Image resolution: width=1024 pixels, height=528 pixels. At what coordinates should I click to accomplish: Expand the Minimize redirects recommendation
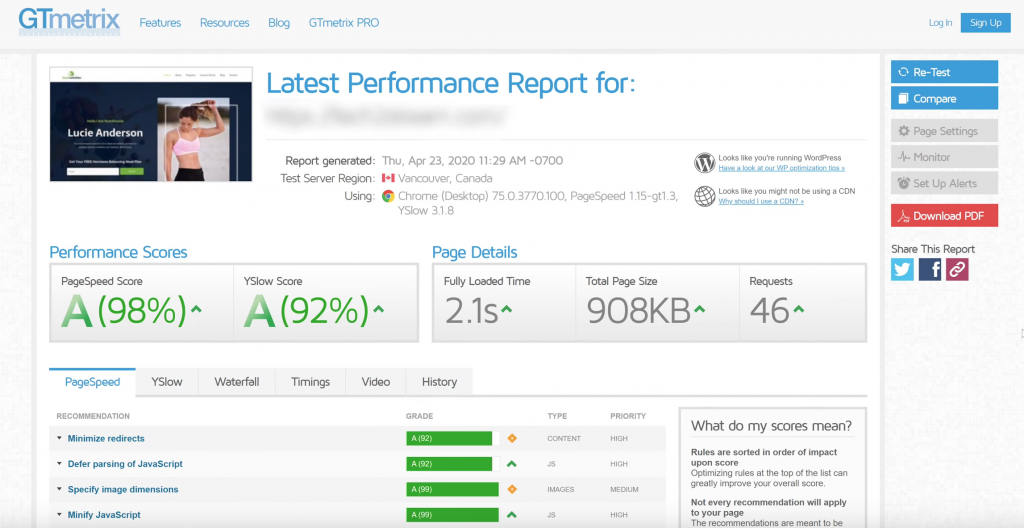tap(105, 438)
